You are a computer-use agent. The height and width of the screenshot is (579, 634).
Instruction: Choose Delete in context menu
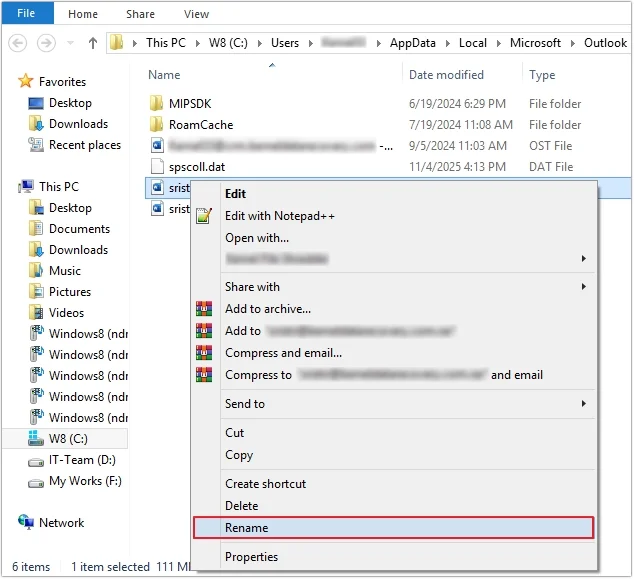[x=241, y=506]
